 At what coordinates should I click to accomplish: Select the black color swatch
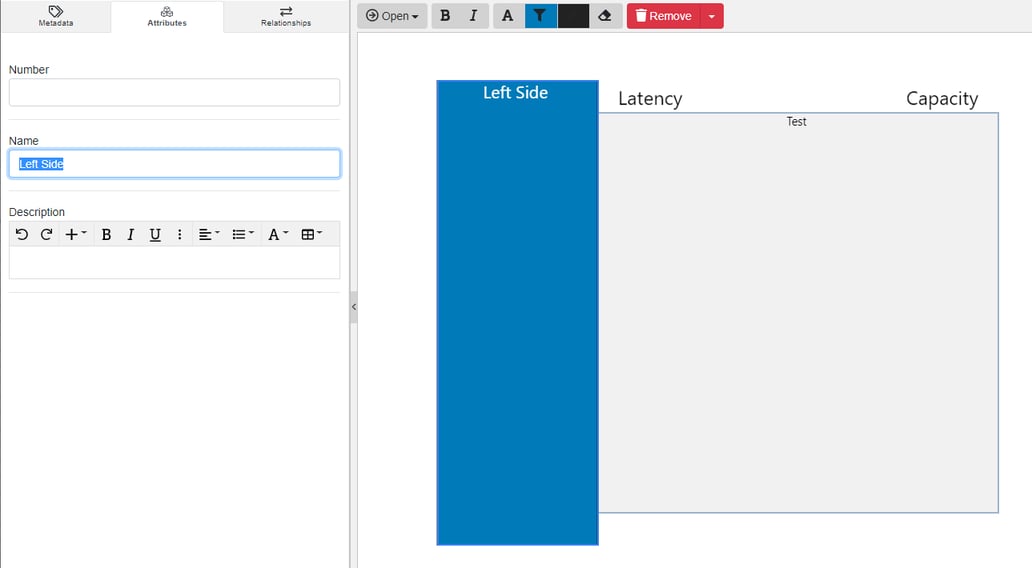point(573,16)
